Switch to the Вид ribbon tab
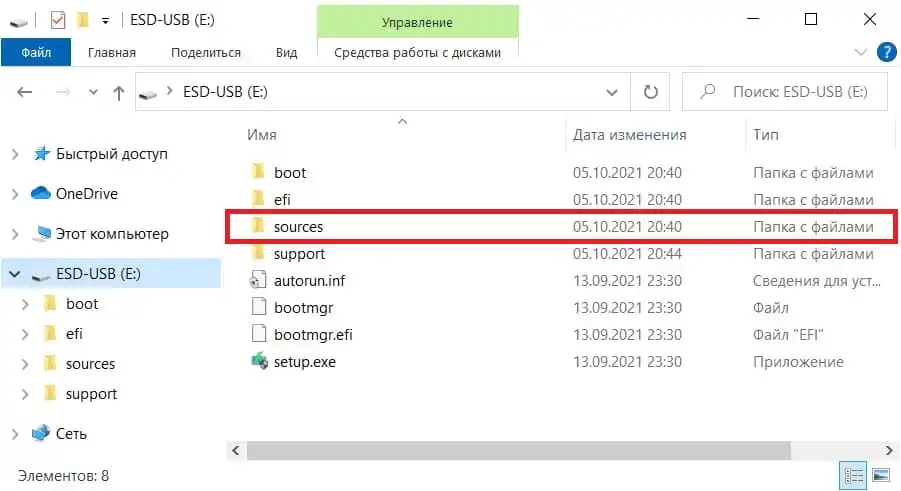 coord(286,52)
